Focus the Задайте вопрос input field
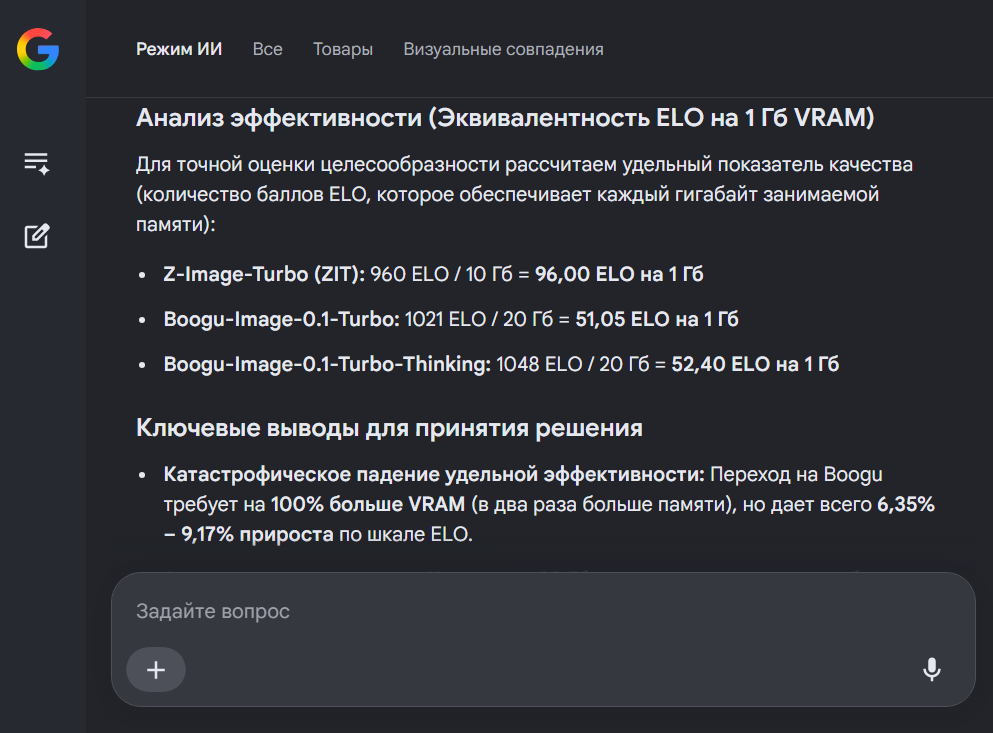This screenshot has height=733, width=993. tap(543, 611)
